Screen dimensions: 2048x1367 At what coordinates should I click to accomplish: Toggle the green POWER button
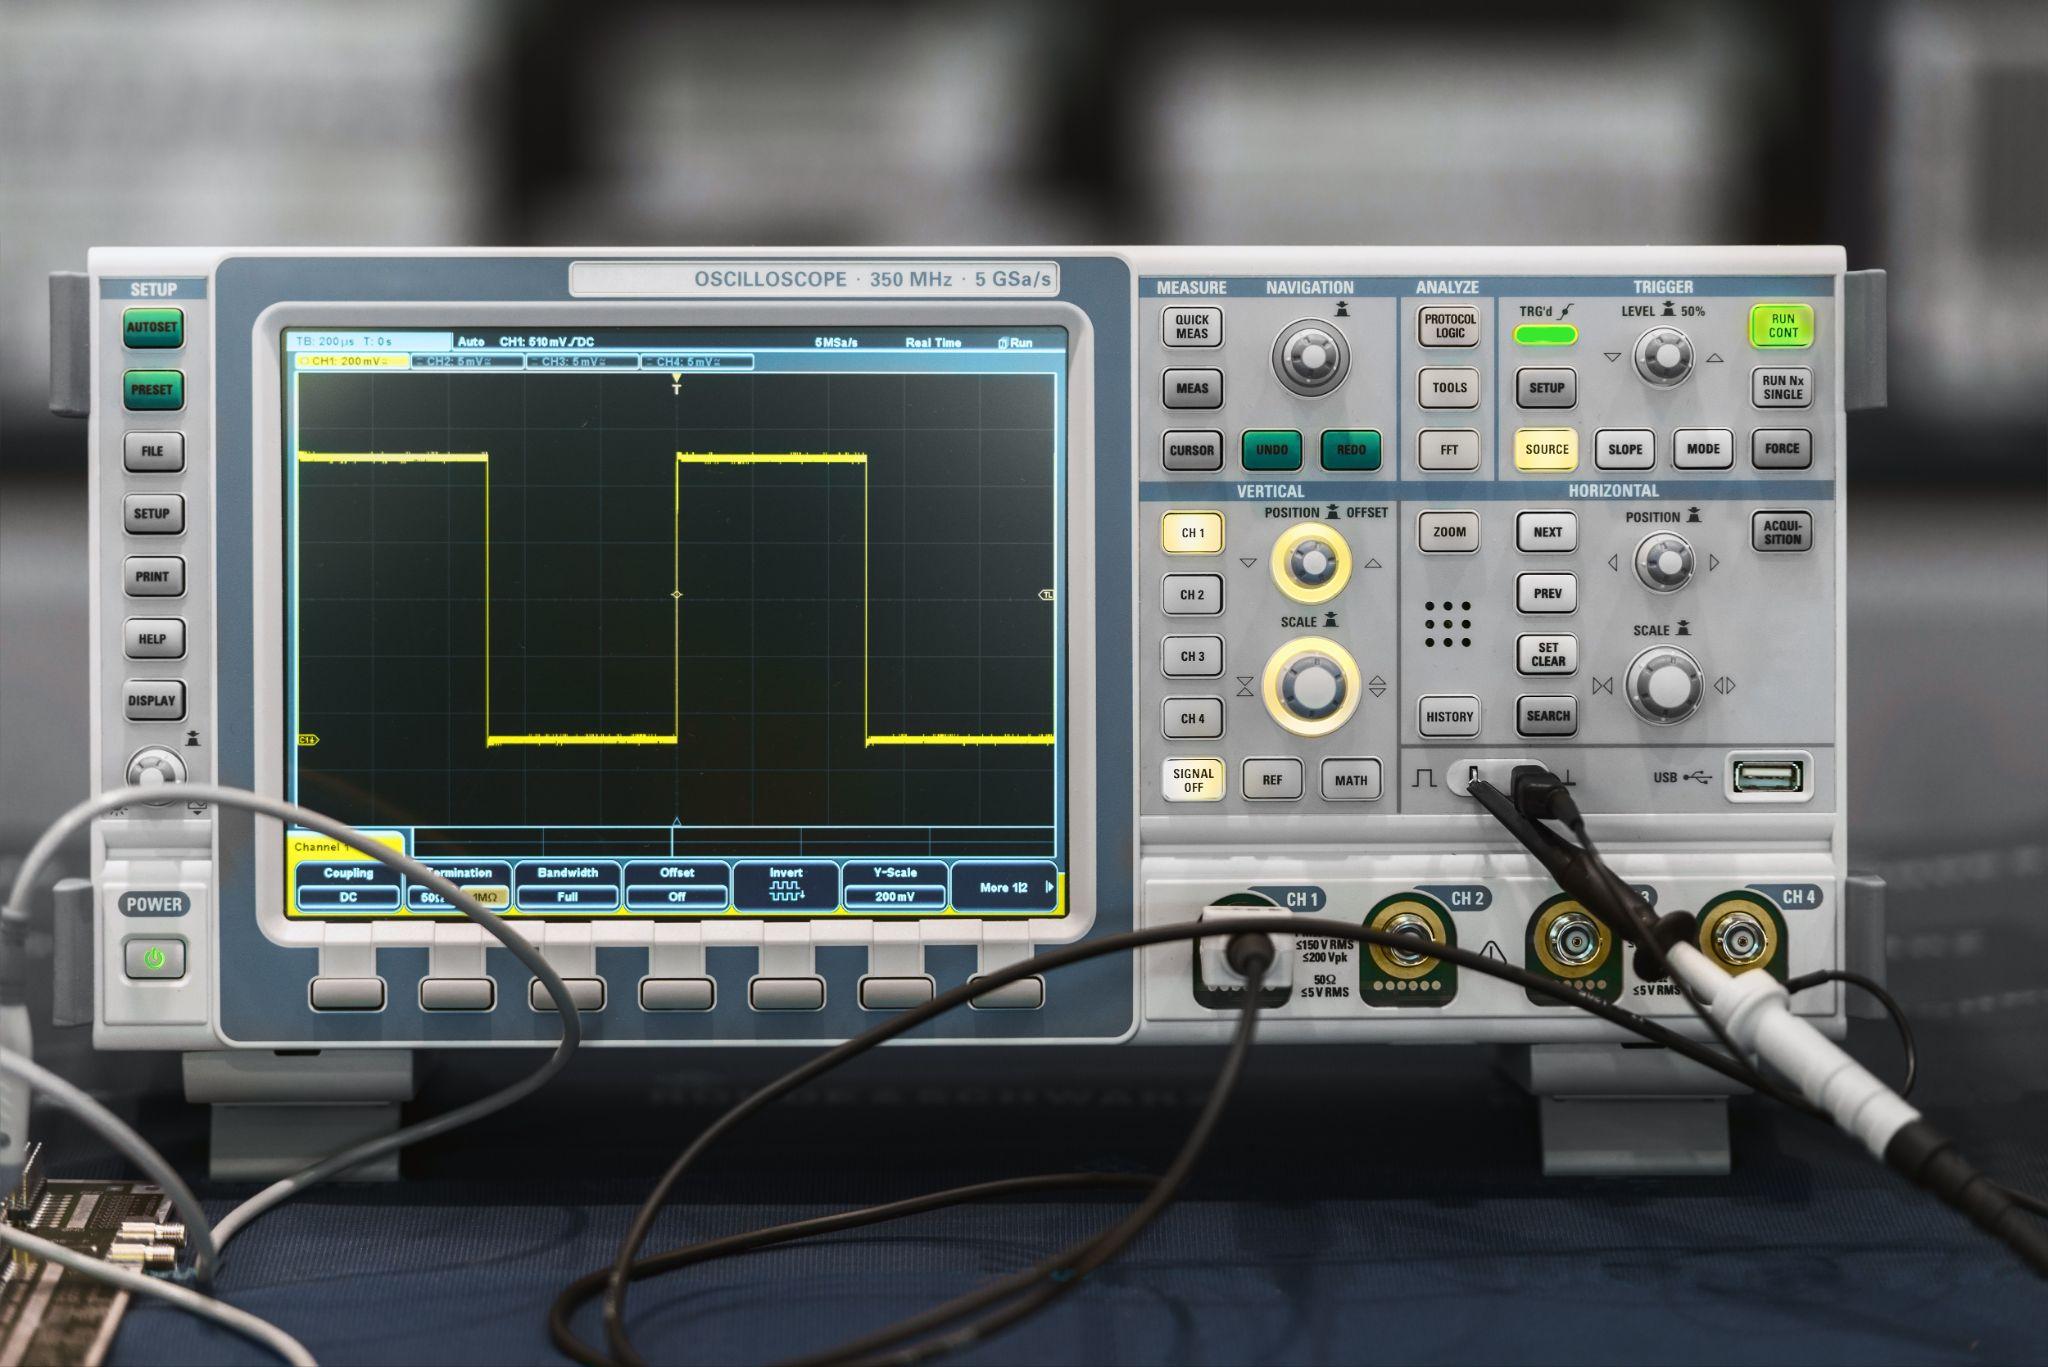pyautogui.click(x=154, y=959)
